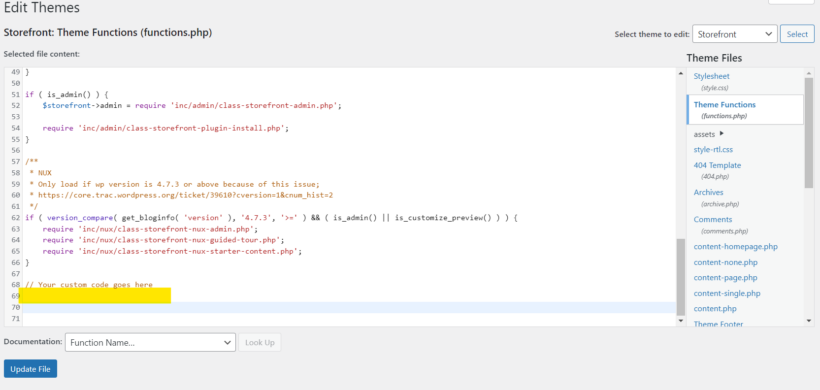Screen dimensions: 820x390
Task: Open content-none.php file
Action: 725,262
